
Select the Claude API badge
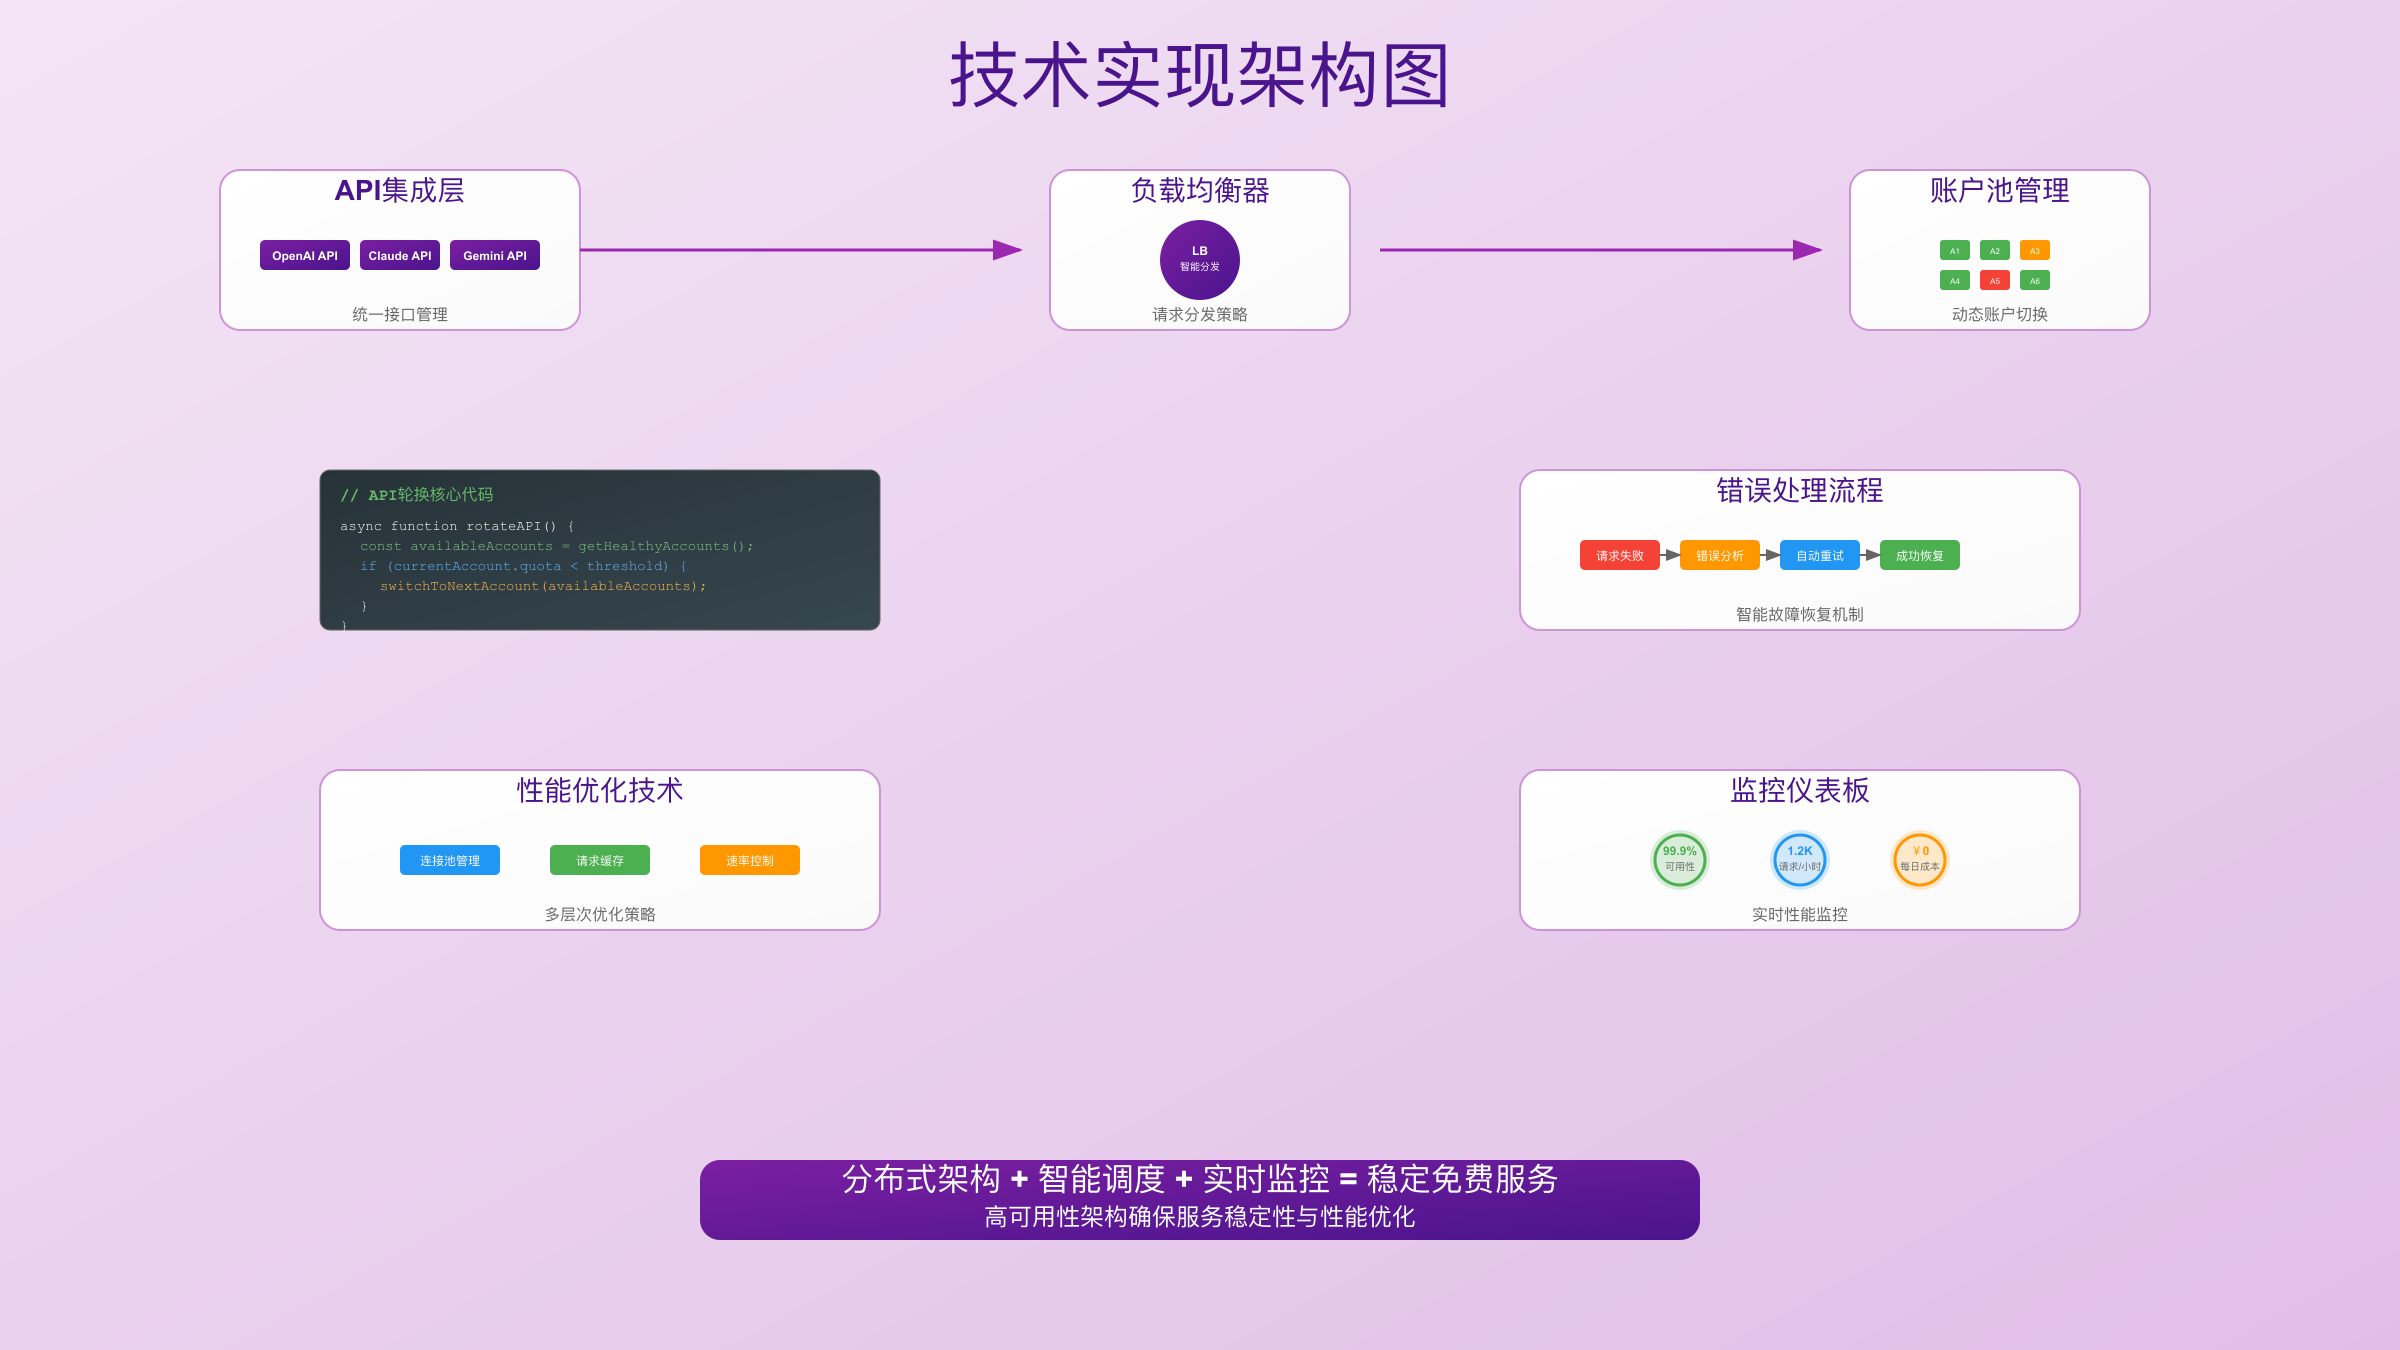[x=400, y=255]
